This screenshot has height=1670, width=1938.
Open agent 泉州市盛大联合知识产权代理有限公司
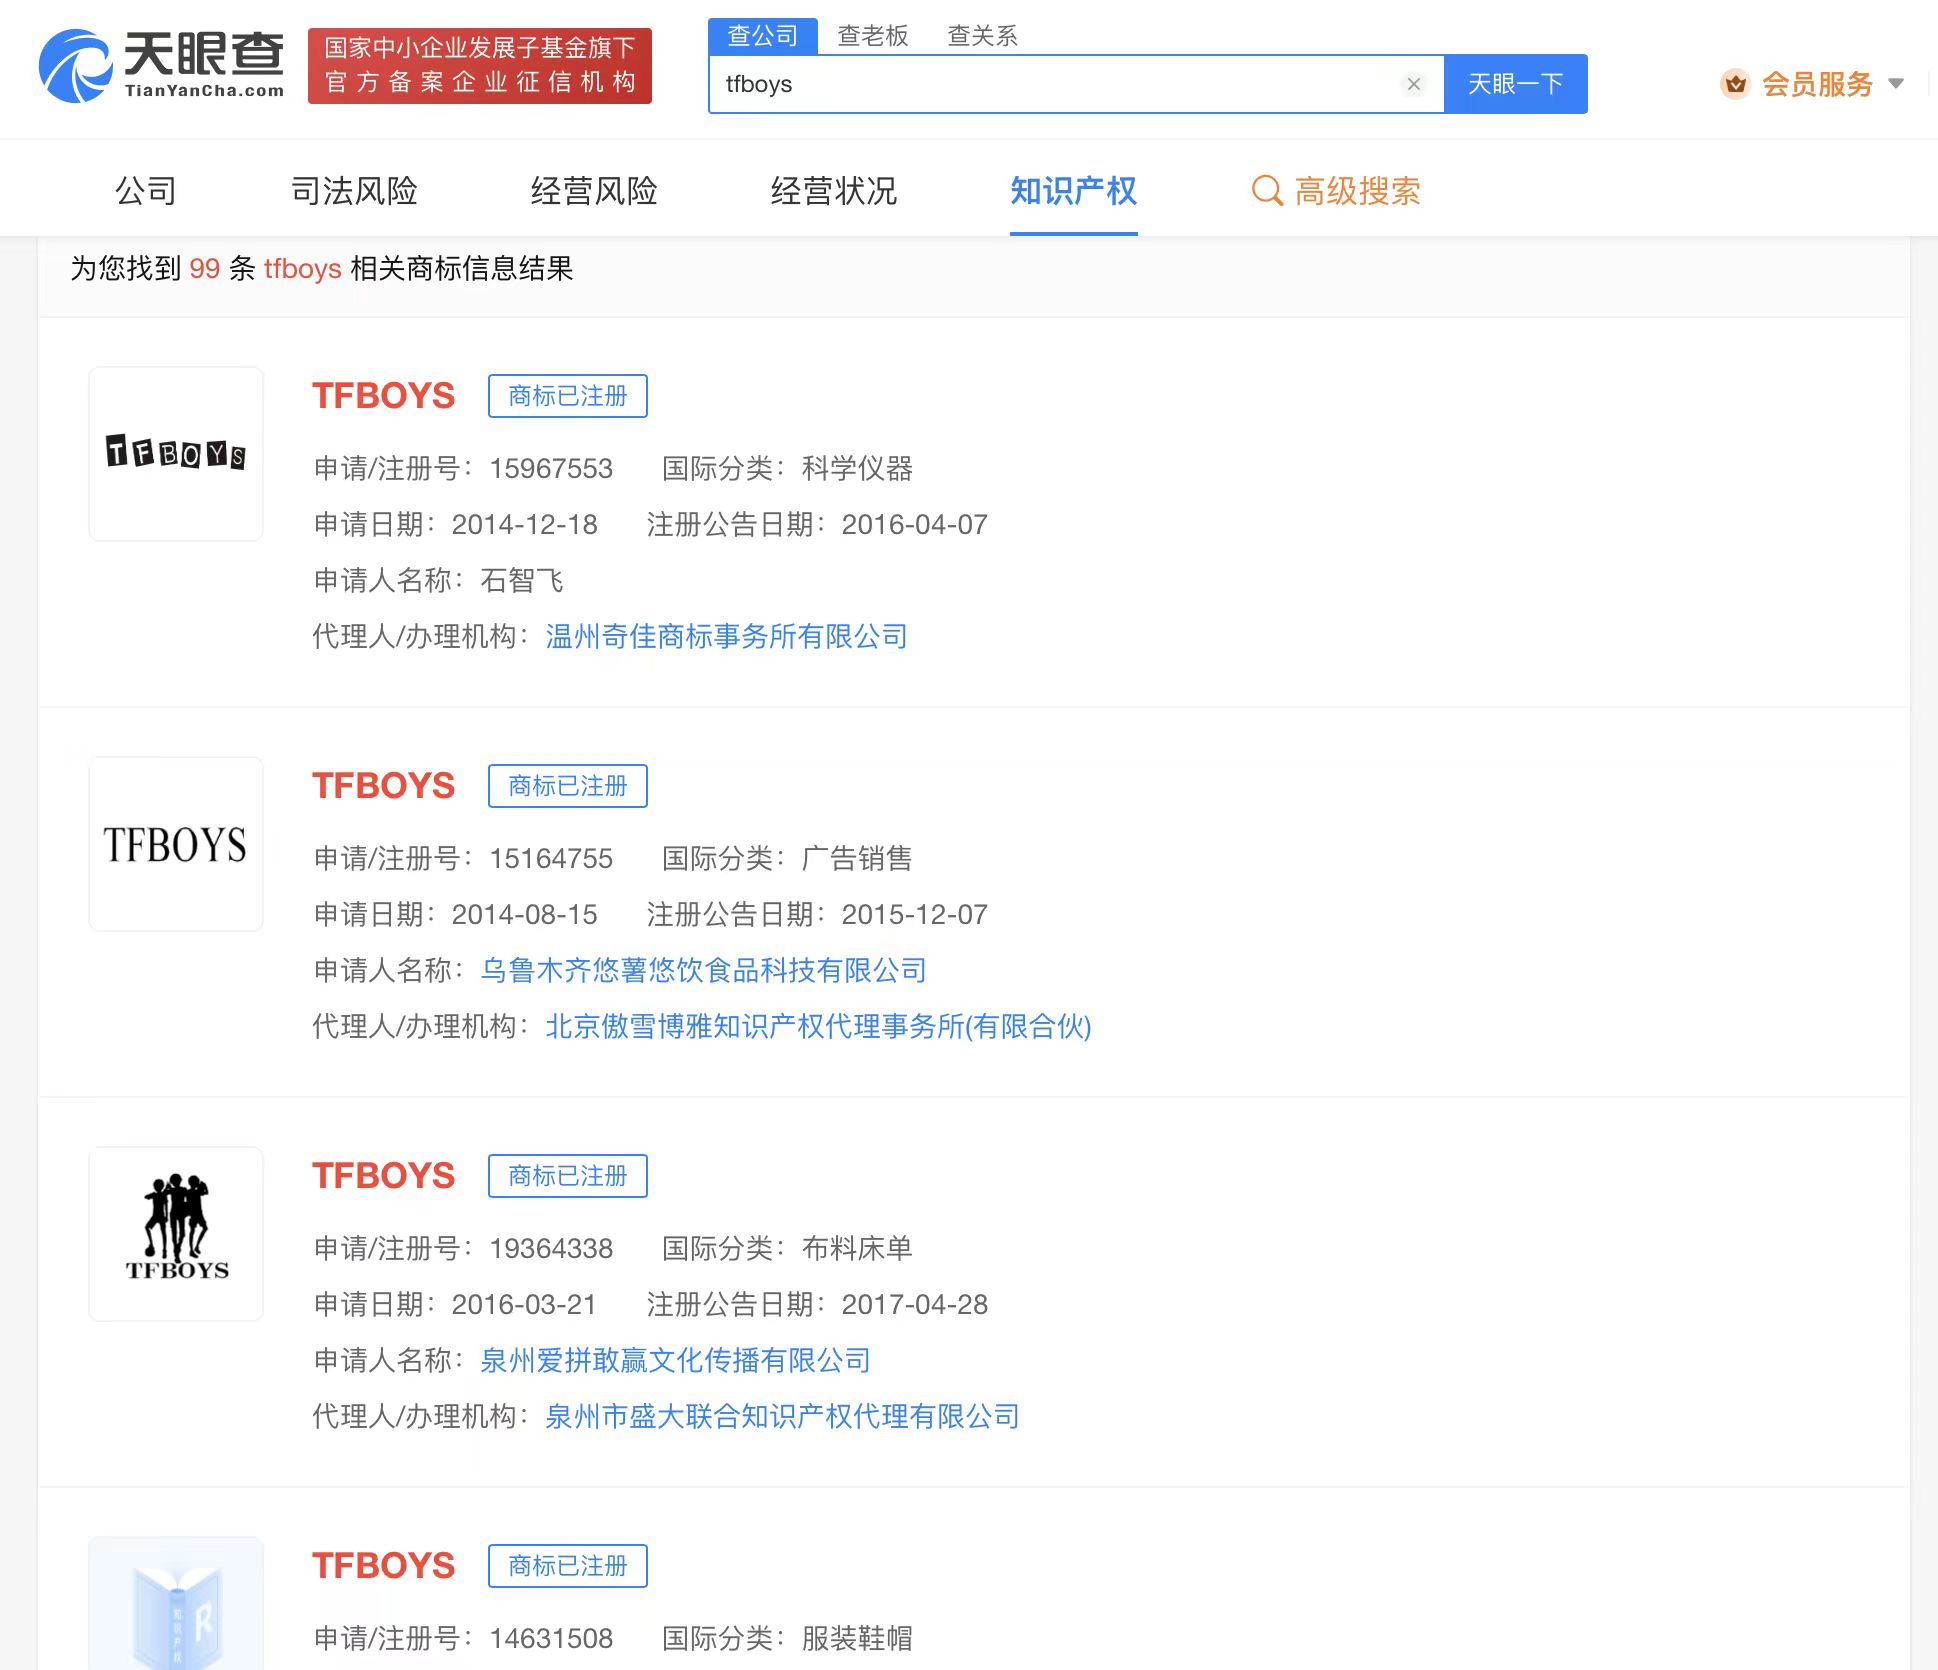click(783, 1416)
